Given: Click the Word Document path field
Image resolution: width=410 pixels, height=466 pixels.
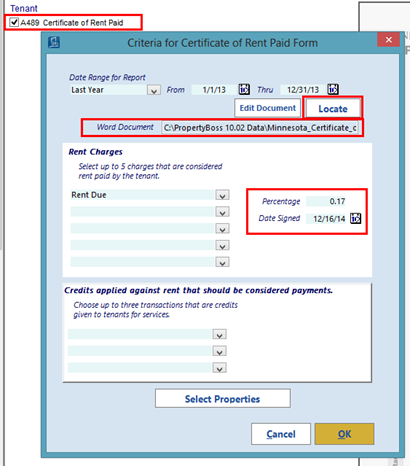Looking at the screenshot, I should coord(260,128).
